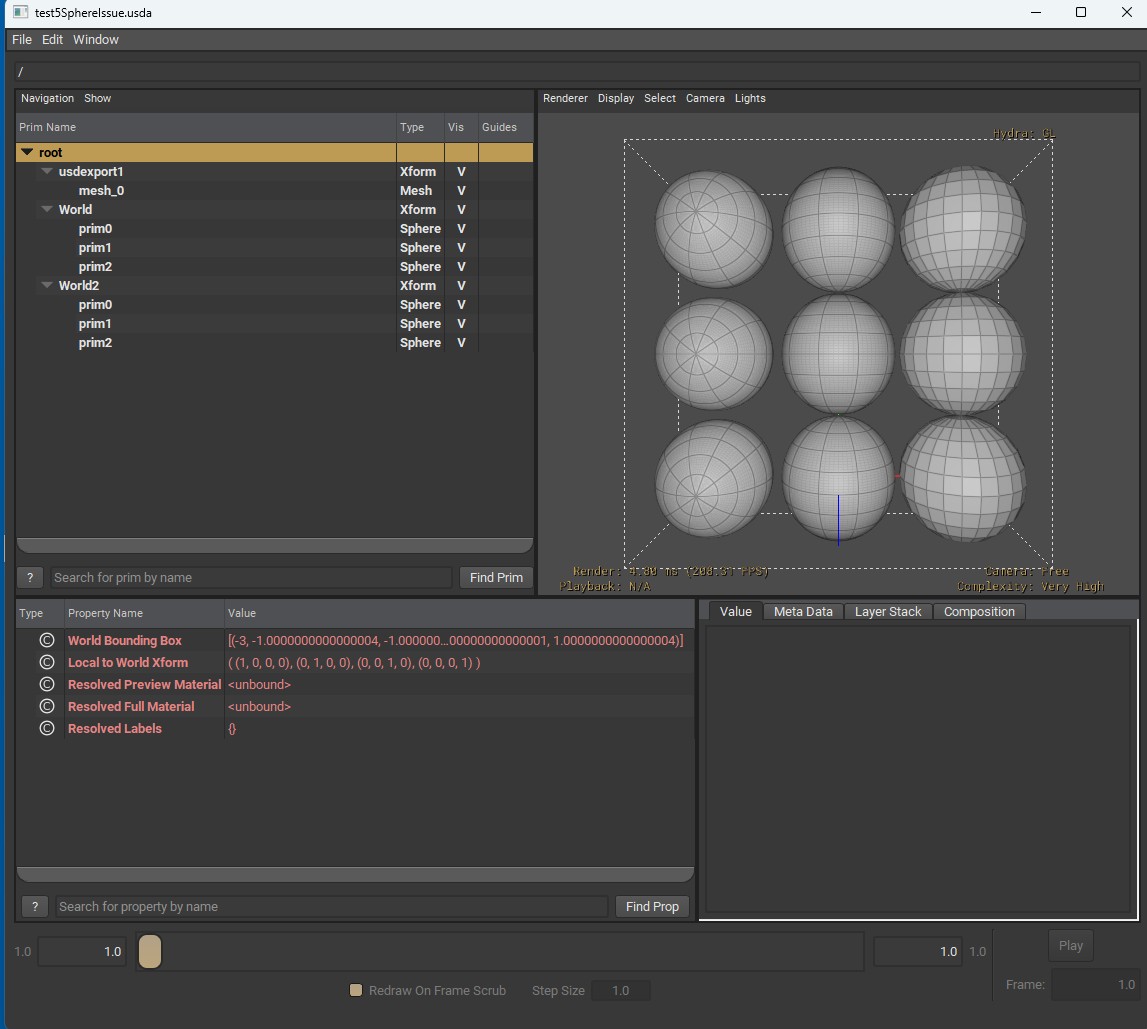The image size is (1147, 1029).
Task: Click the Find Prop button
Action: click(x=652, y=907)
